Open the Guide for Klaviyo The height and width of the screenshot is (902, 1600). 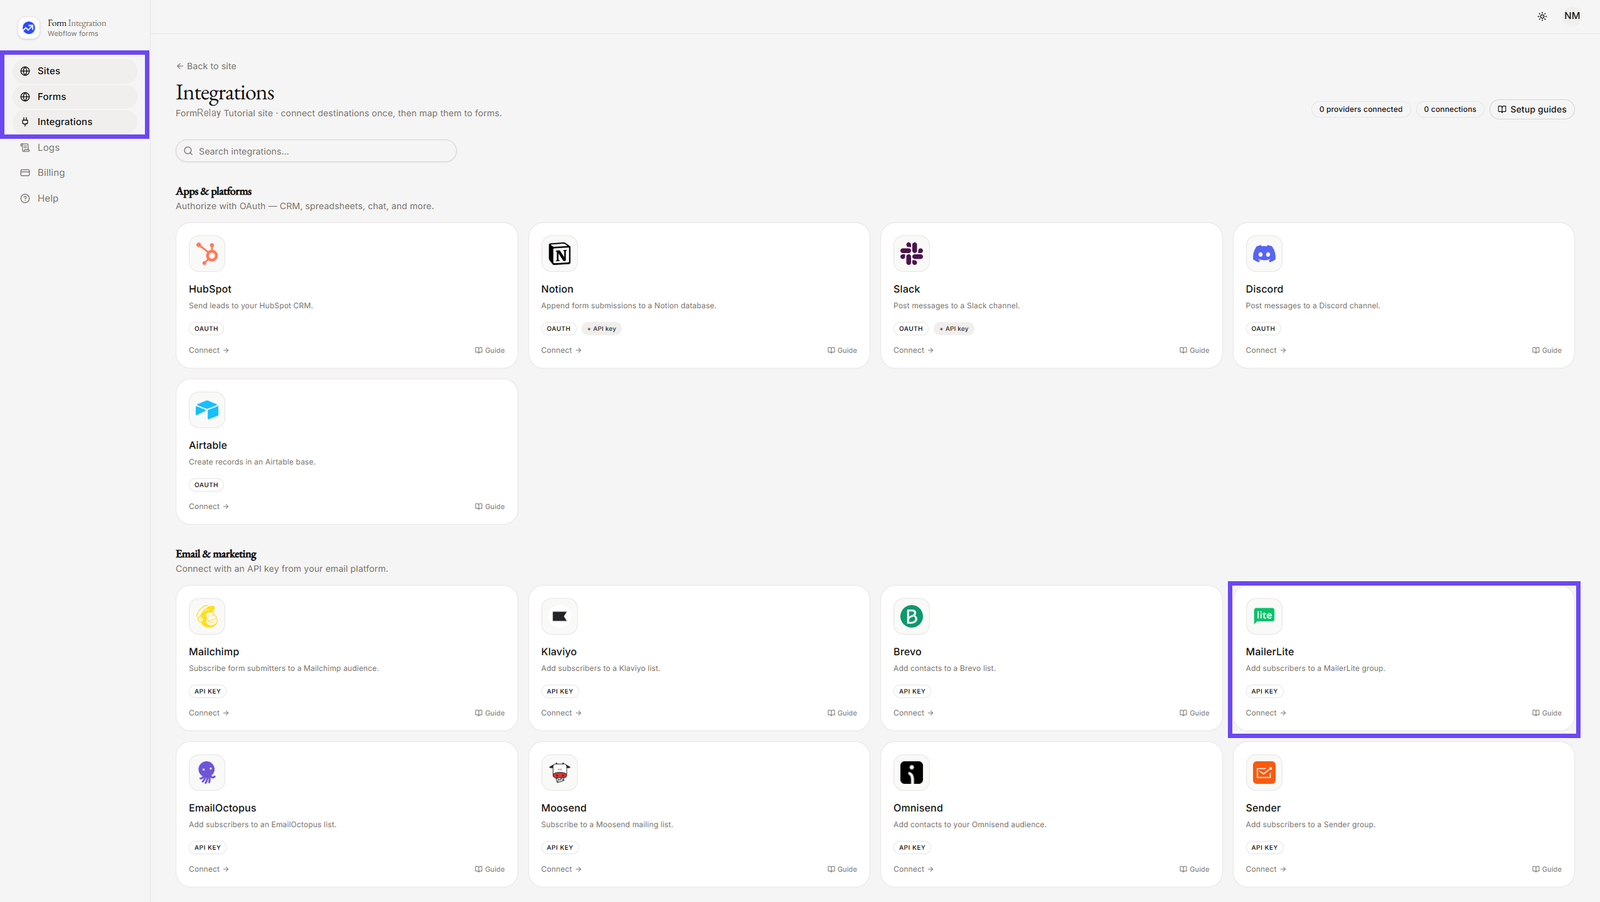coord(842,713)
